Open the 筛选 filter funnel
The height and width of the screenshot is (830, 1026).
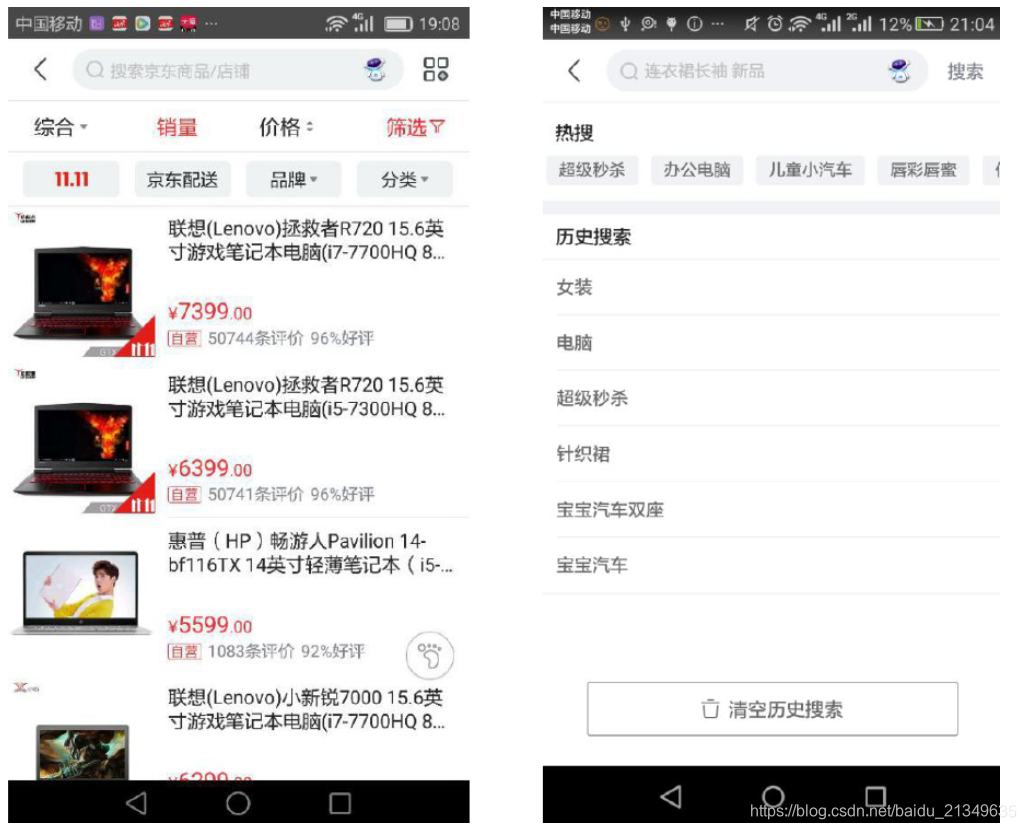coord(415,127)
